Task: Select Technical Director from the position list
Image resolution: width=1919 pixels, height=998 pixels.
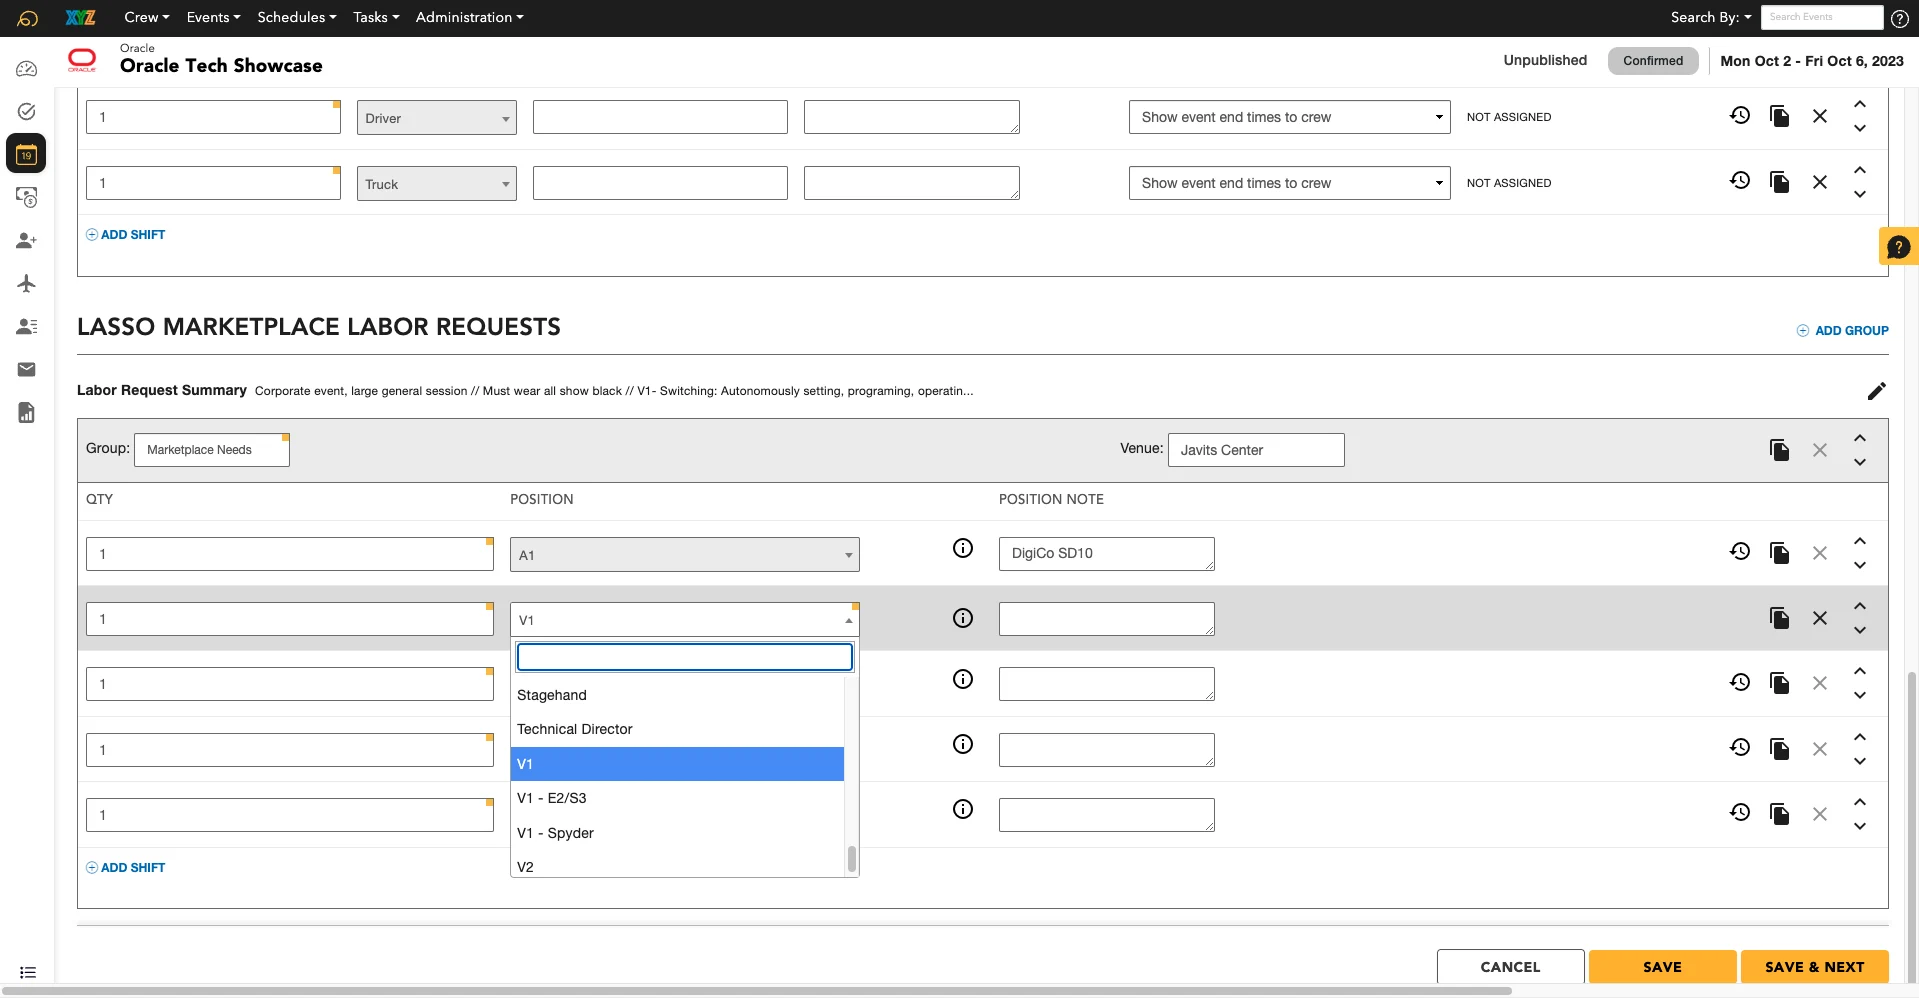Action: click(x=678, y=729)
